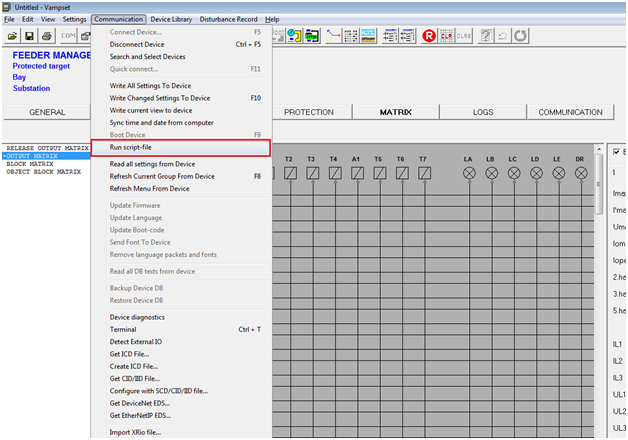Switch to the COMMUNICATION tab
628x440 pixels.
(x=570, y=112)
